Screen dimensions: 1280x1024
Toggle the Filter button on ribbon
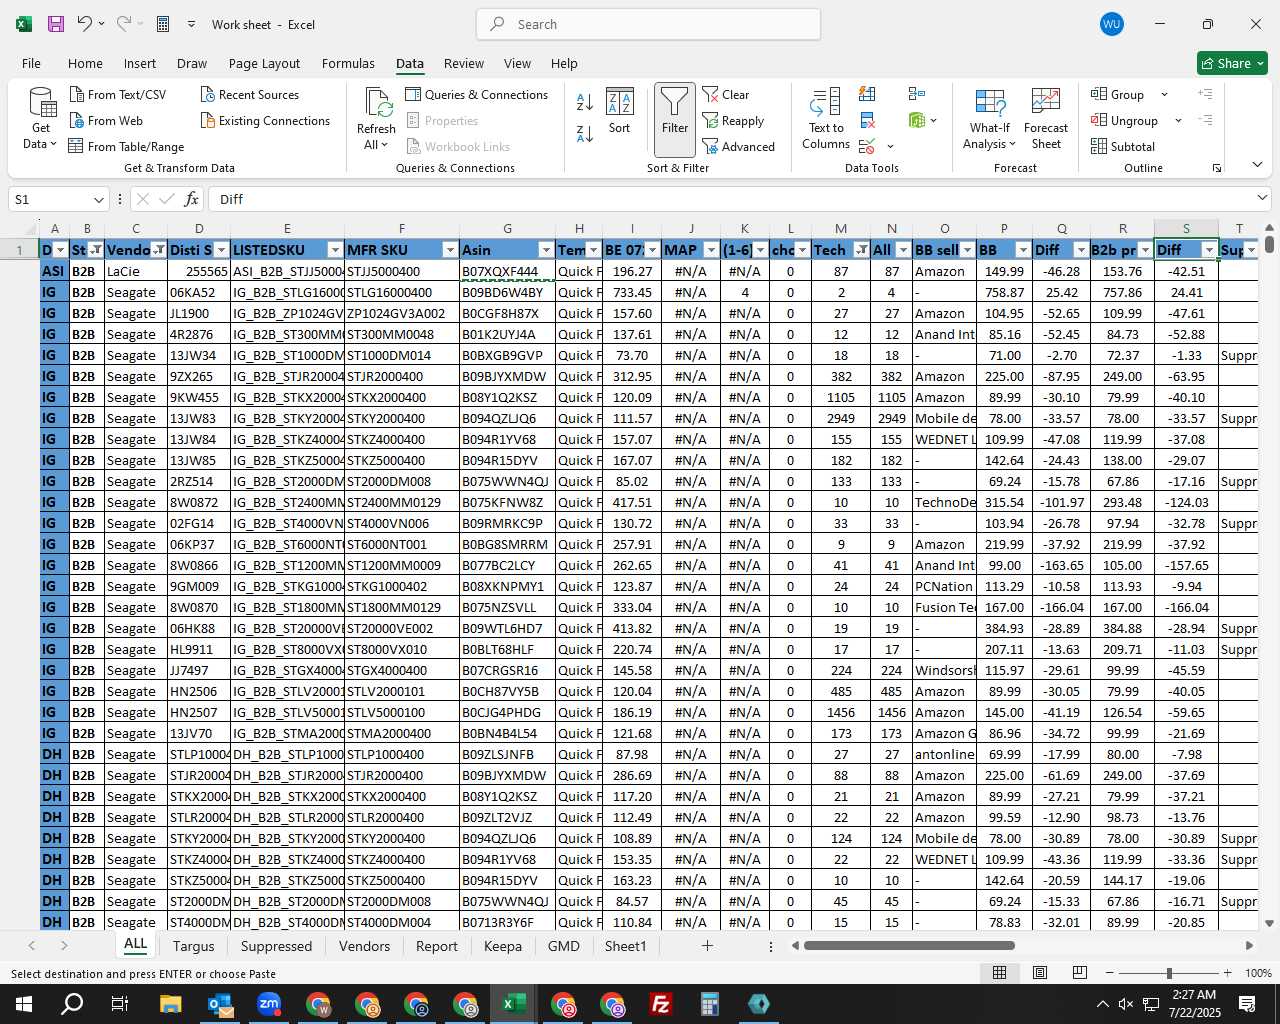click(x=675, y=119)
